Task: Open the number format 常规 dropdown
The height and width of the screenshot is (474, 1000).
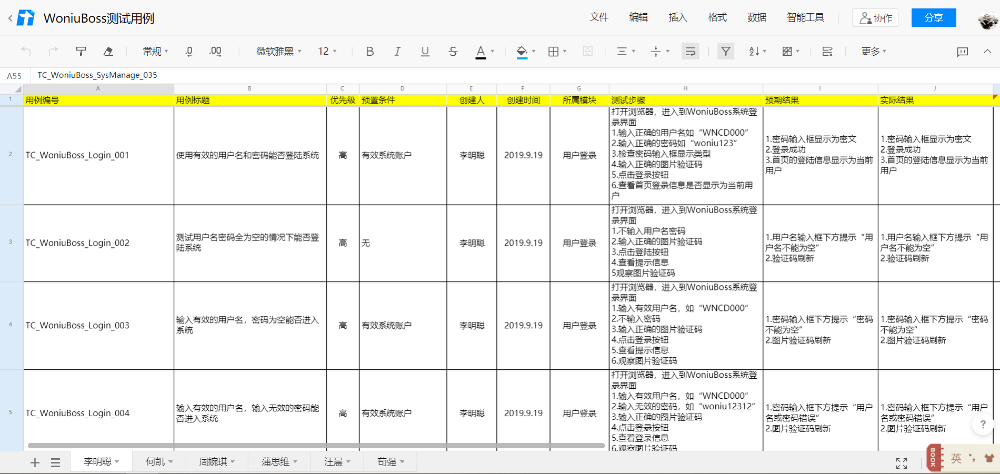Action: 156,52
